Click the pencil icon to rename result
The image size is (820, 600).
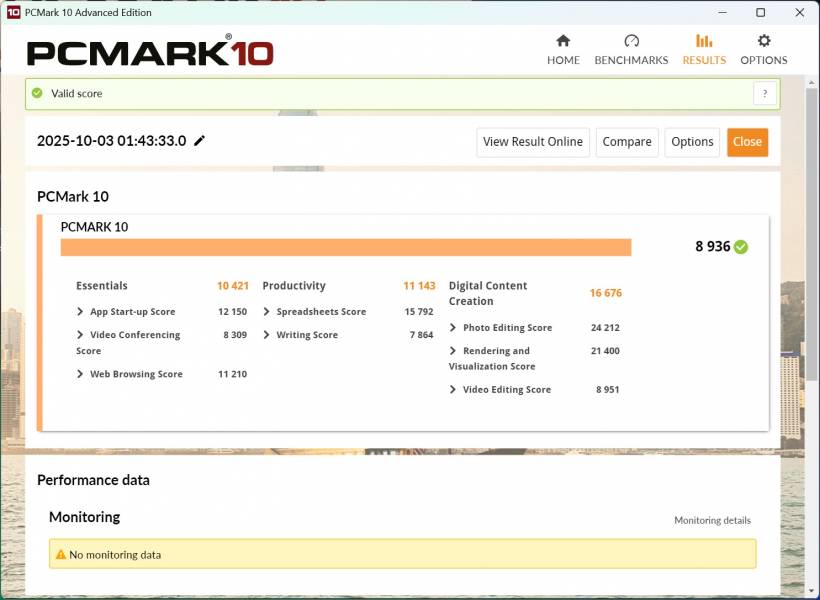pyautogui.click(x=200, y=141)
